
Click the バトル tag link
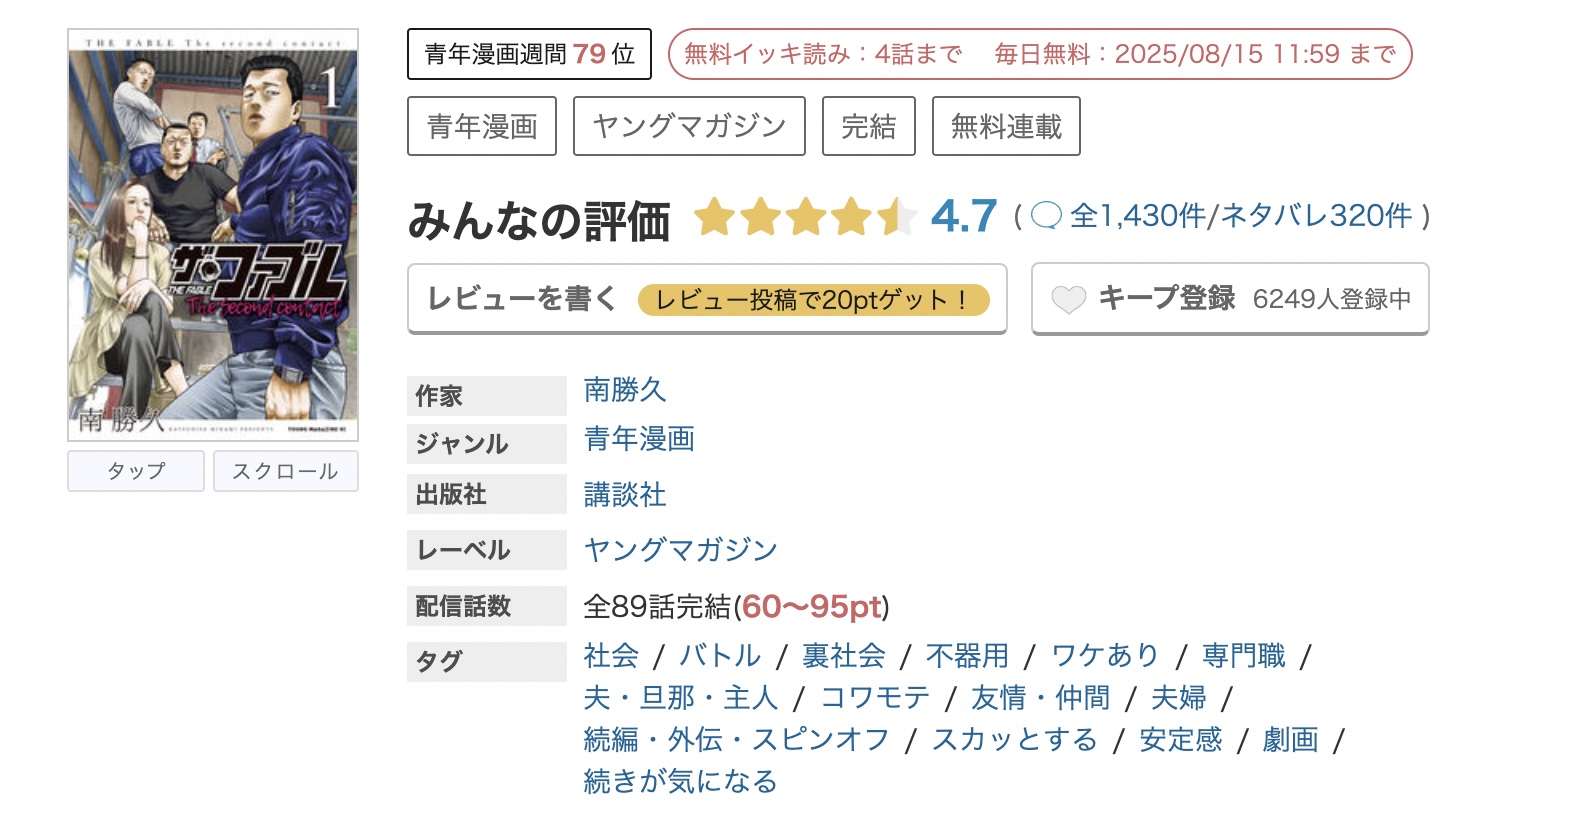[x=720, y=656]
